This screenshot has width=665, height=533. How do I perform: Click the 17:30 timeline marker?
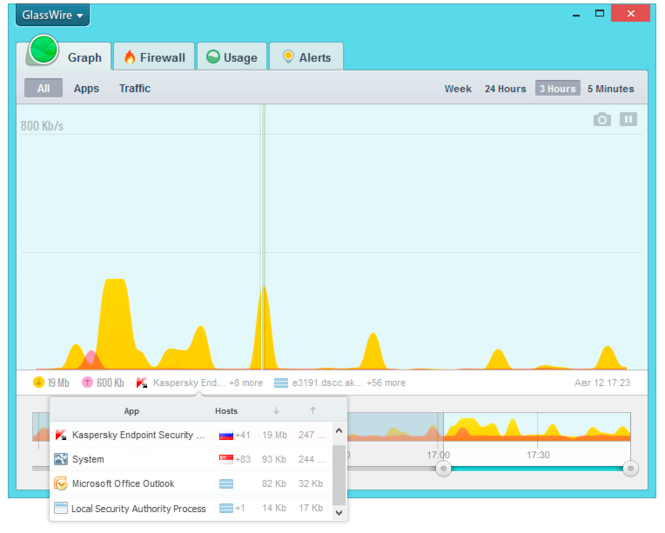click(538, 455)
